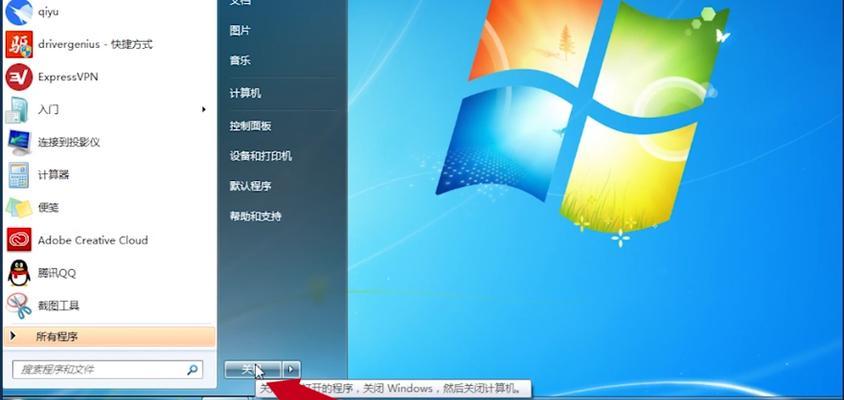
Task: Select the drivergenius - 快捷方式 label
Action: [95, 44]
